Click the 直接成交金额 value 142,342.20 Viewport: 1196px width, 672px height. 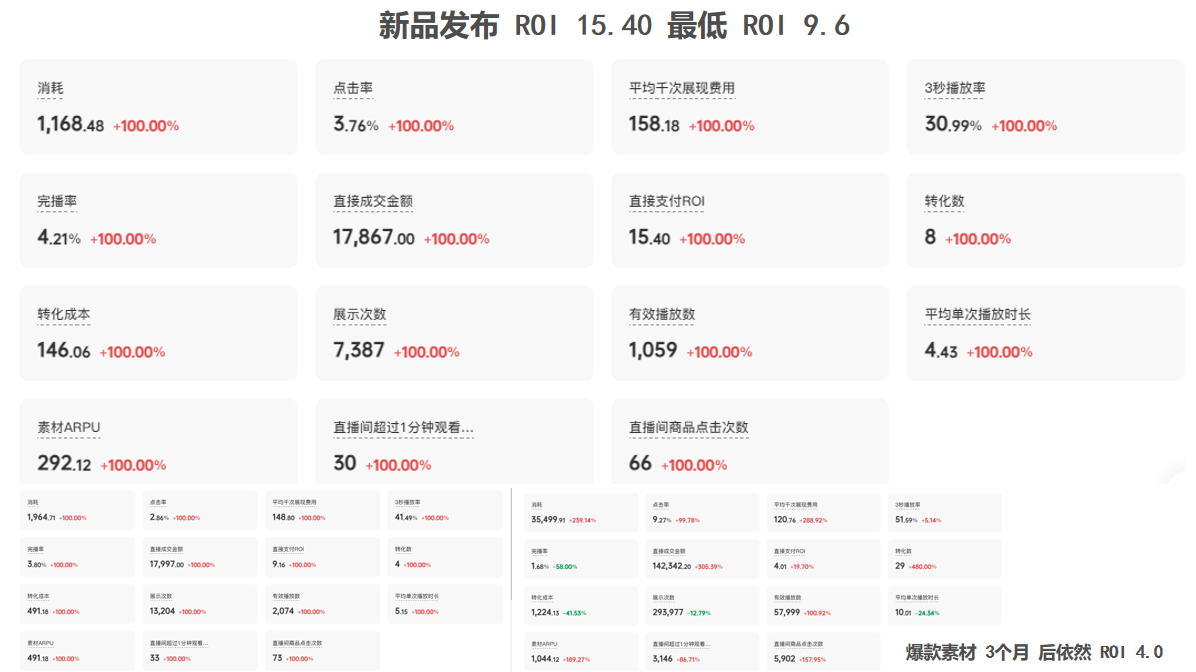tap(671, 566)
